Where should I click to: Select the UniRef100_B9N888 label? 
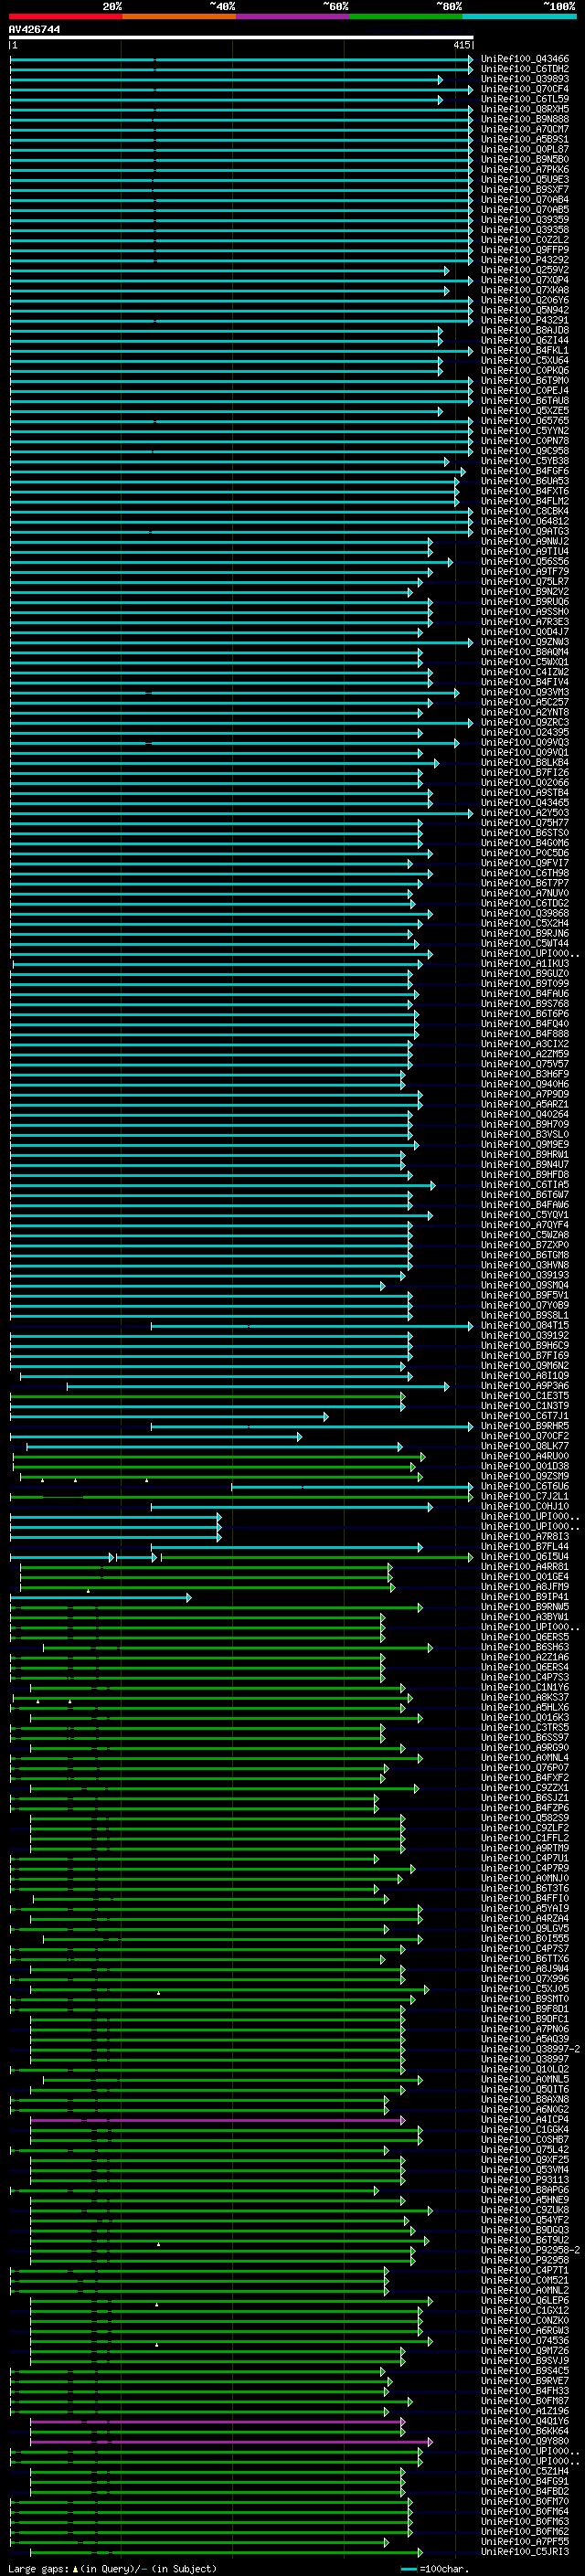pyautogui.click(x=525, y=119)
